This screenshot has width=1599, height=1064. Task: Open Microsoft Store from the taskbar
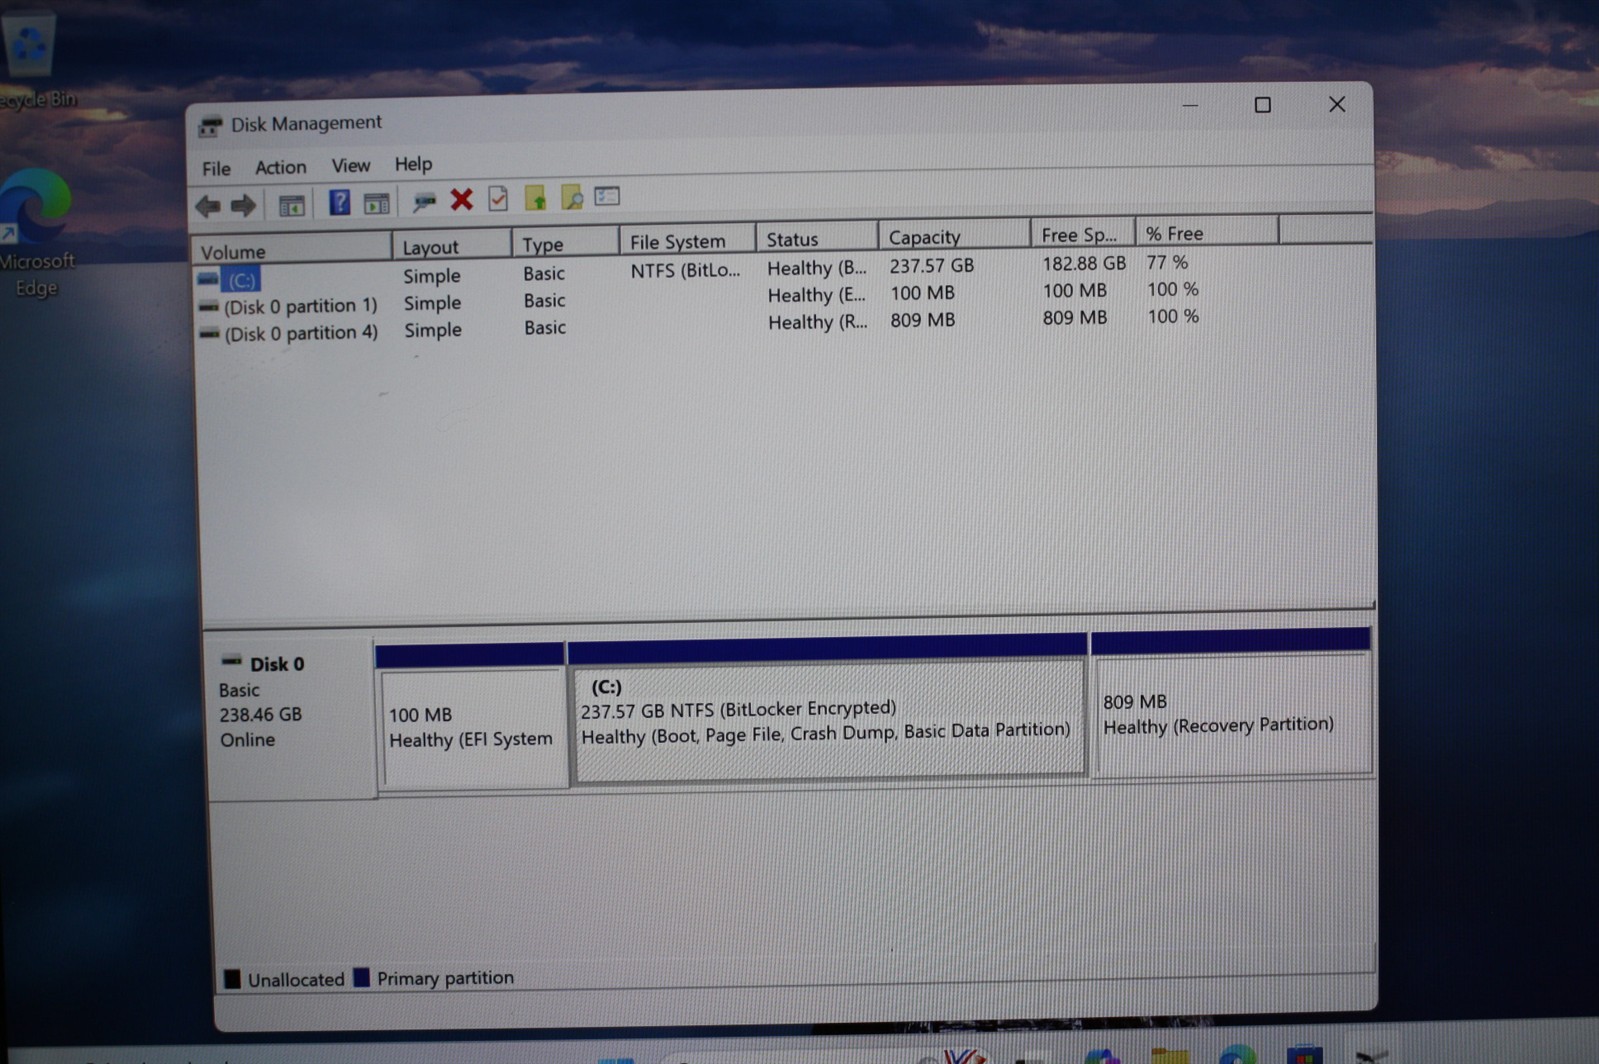1304,1055
